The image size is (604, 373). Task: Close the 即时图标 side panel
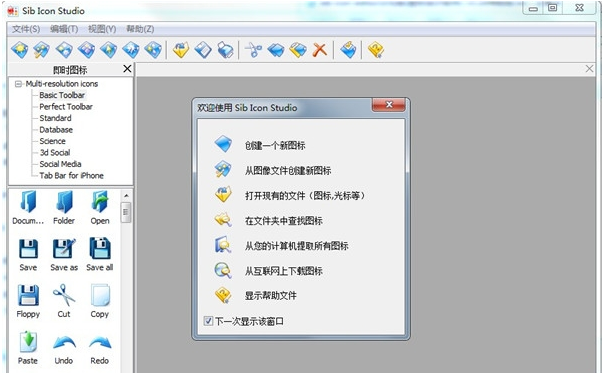coord(127,69)
